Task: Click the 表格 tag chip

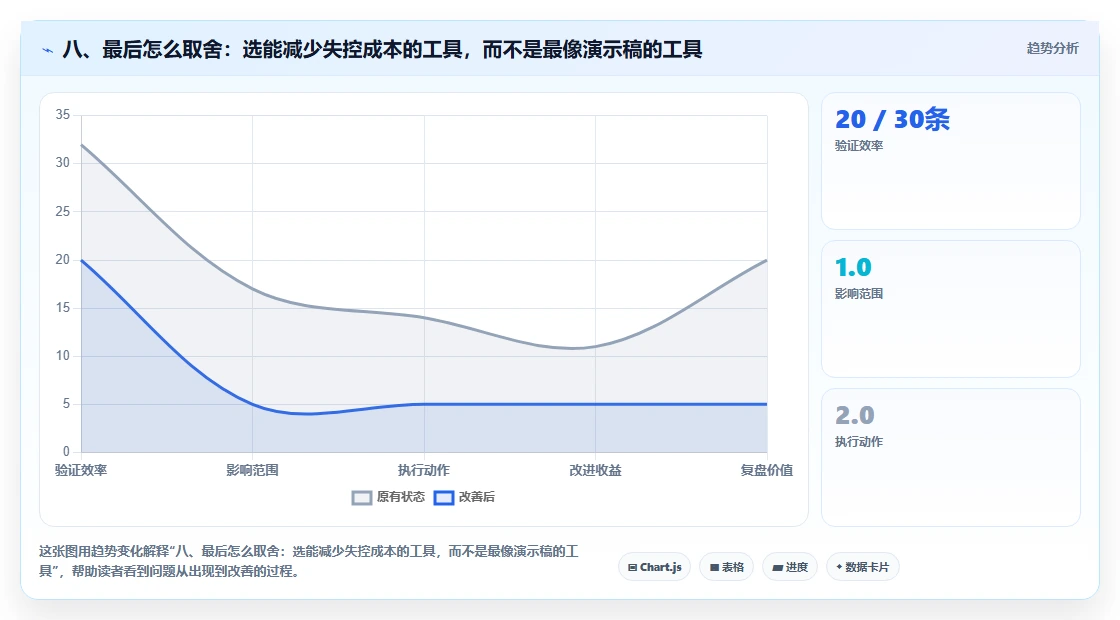Action: tap(726, 567)
